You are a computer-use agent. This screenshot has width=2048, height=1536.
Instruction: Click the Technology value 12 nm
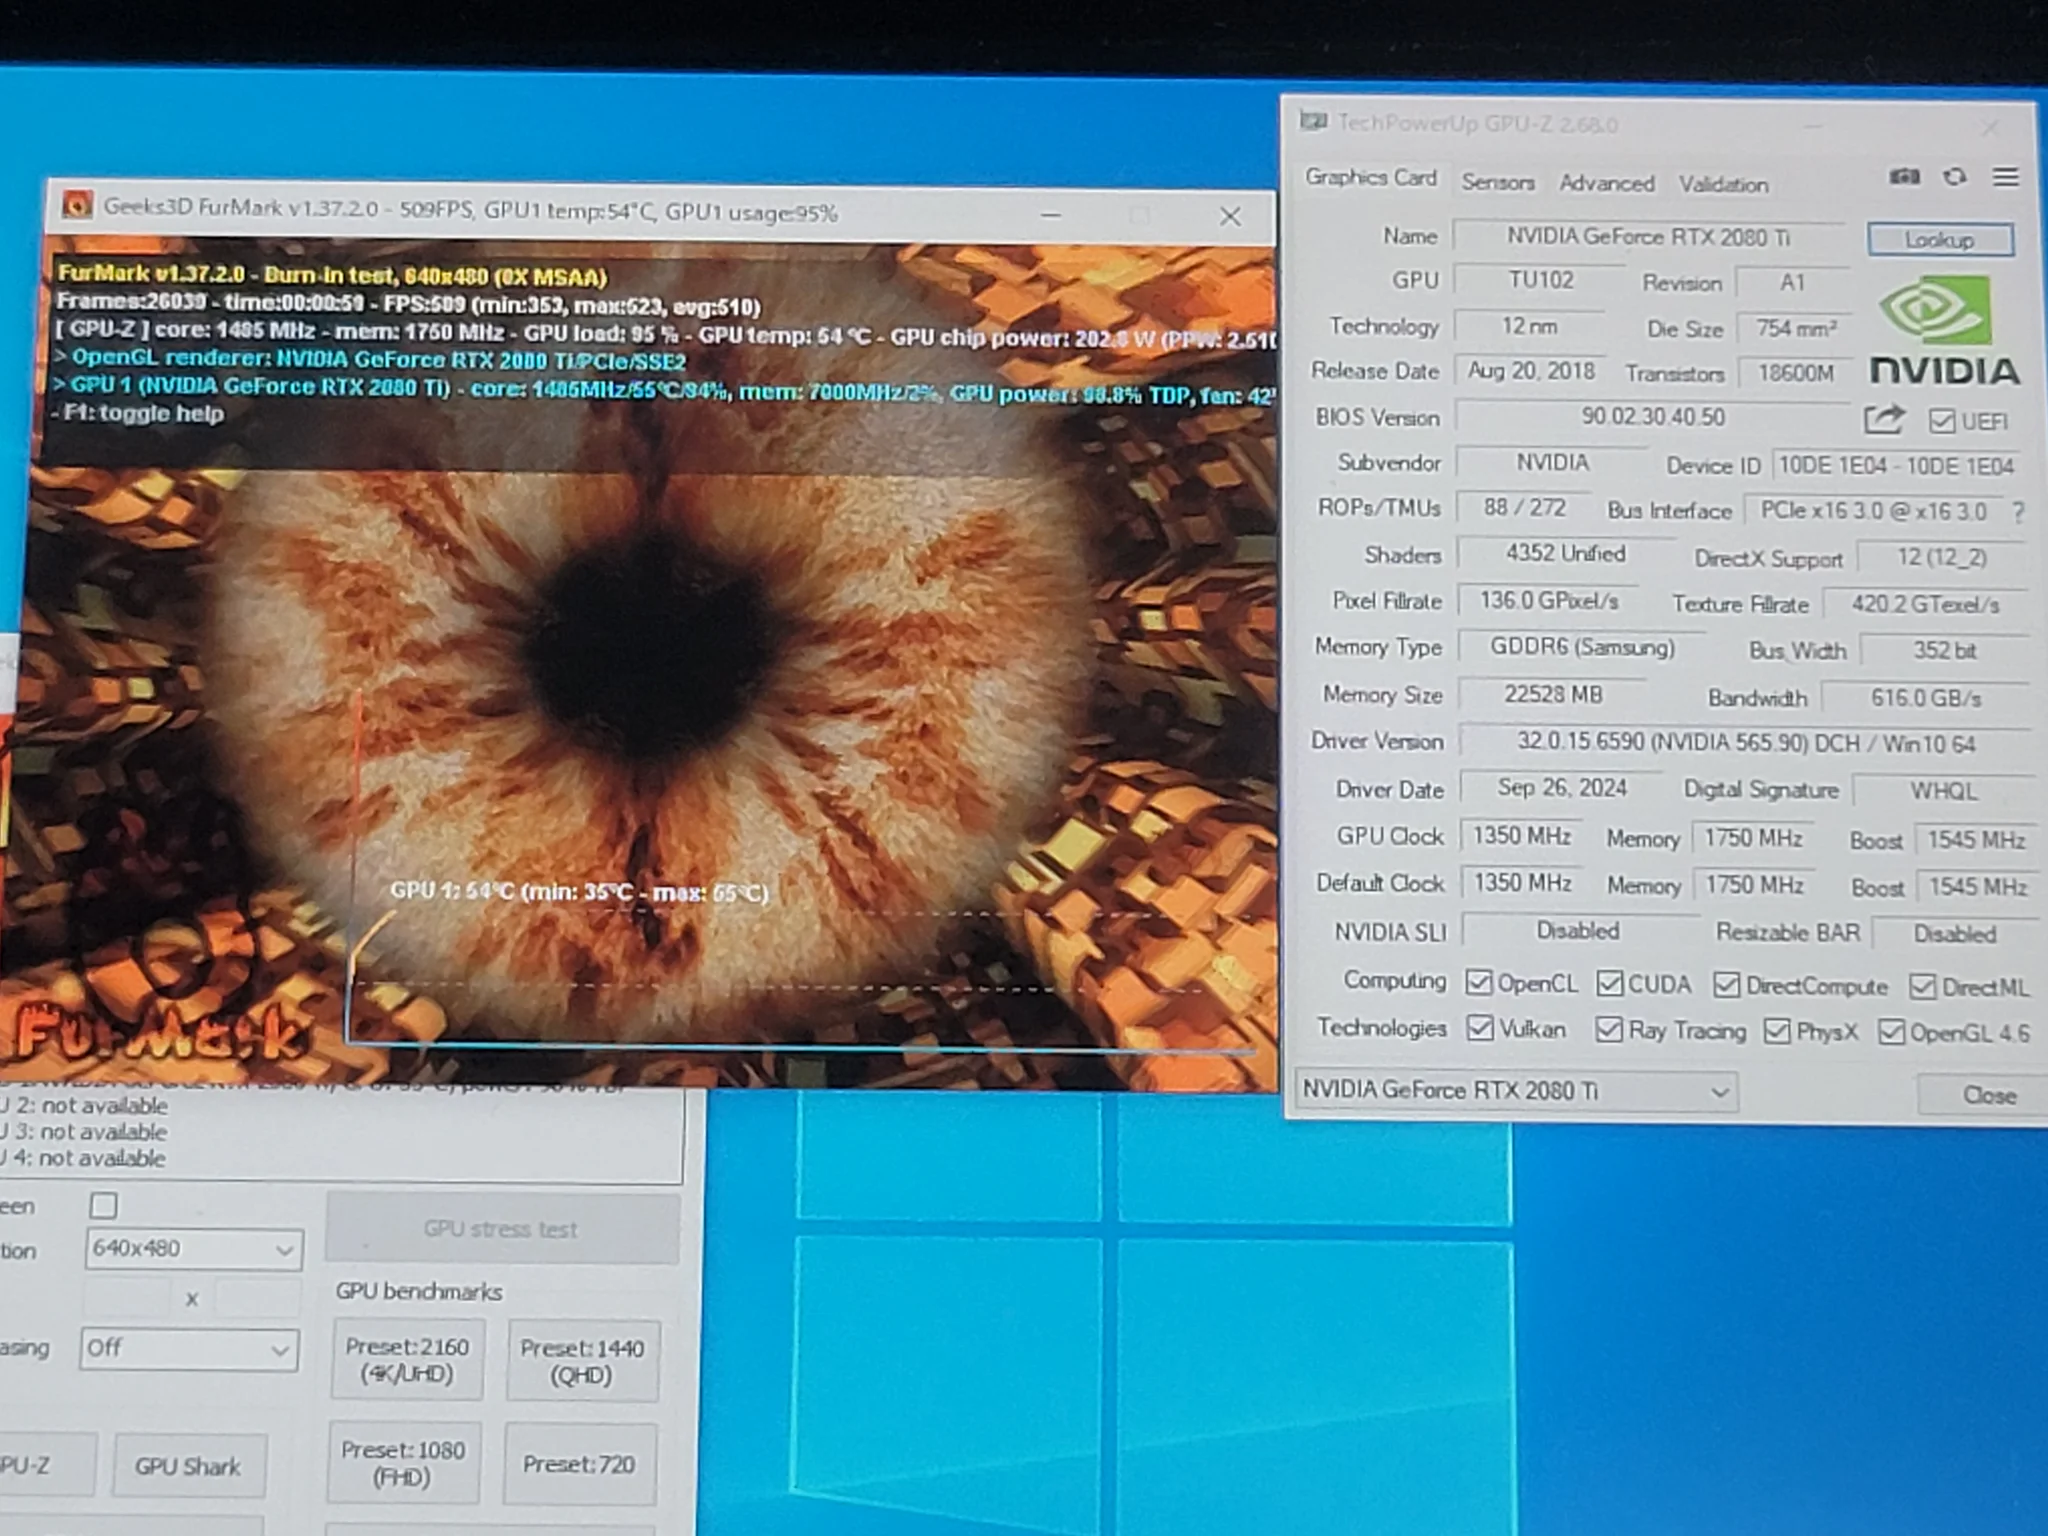[1528, 327]
